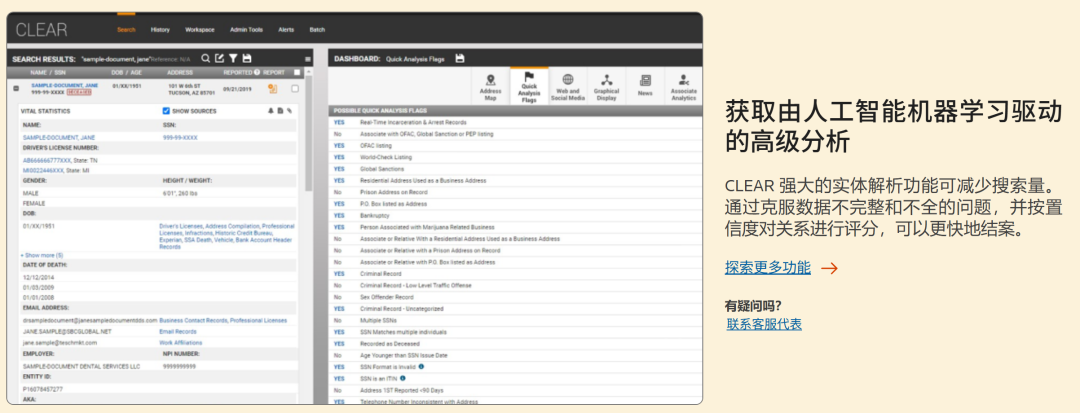
Task: Expand the '+ Show more (5)' DOB entries
Action: click(x=42, y=255)
